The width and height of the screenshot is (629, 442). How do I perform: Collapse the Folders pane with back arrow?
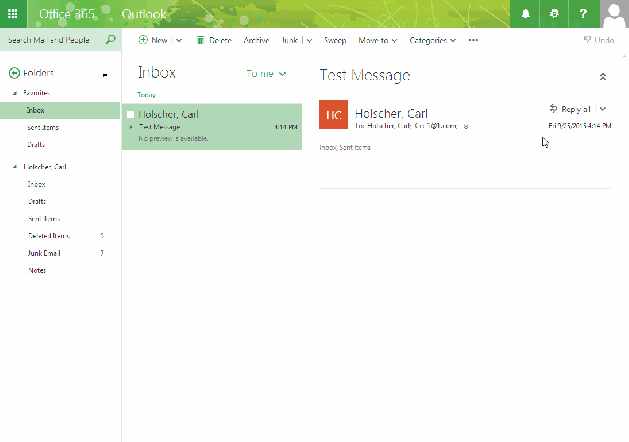click(14, 73)
